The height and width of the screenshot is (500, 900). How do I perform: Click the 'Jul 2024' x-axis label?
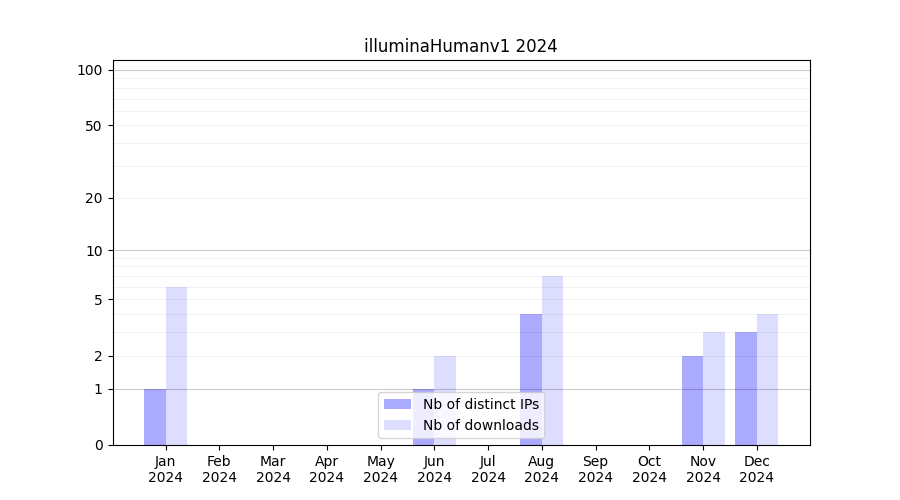(x=488, y=469)
